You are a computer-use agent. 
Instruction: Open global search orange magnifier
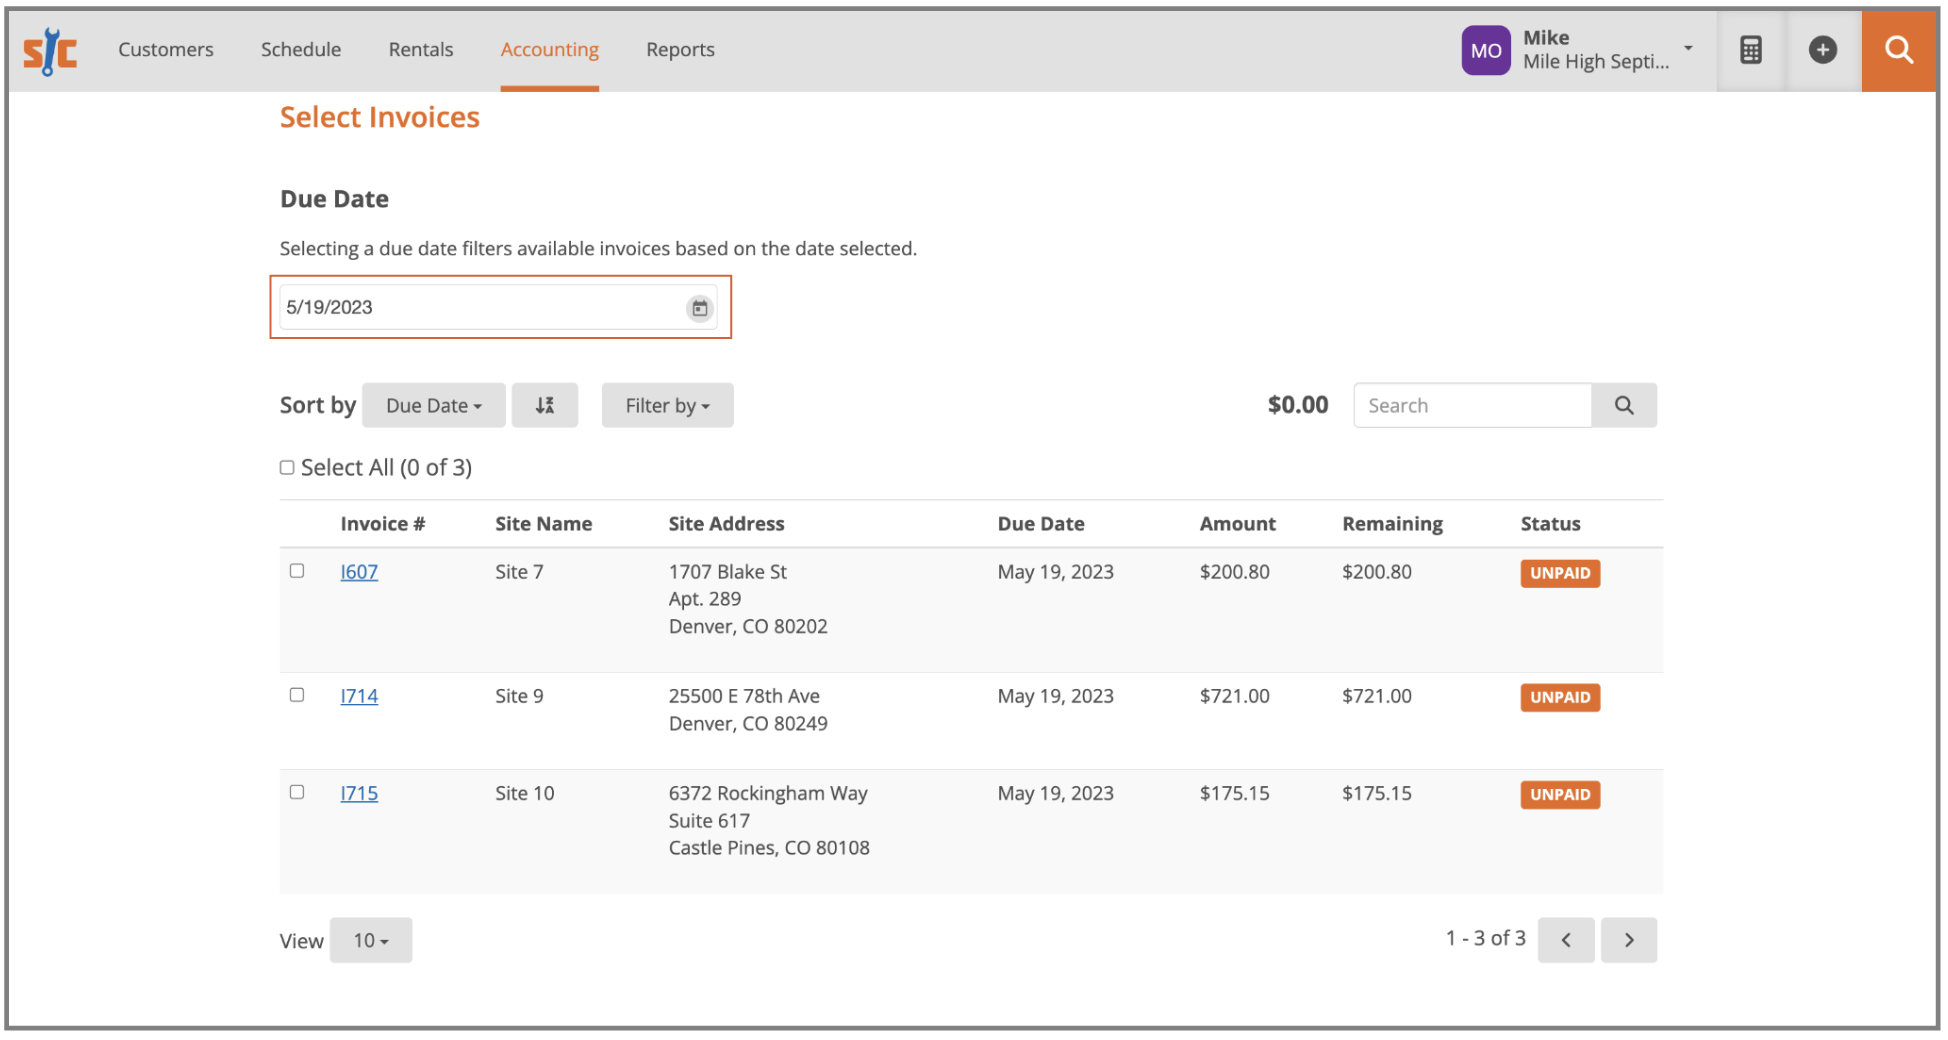pos(1898,50)
